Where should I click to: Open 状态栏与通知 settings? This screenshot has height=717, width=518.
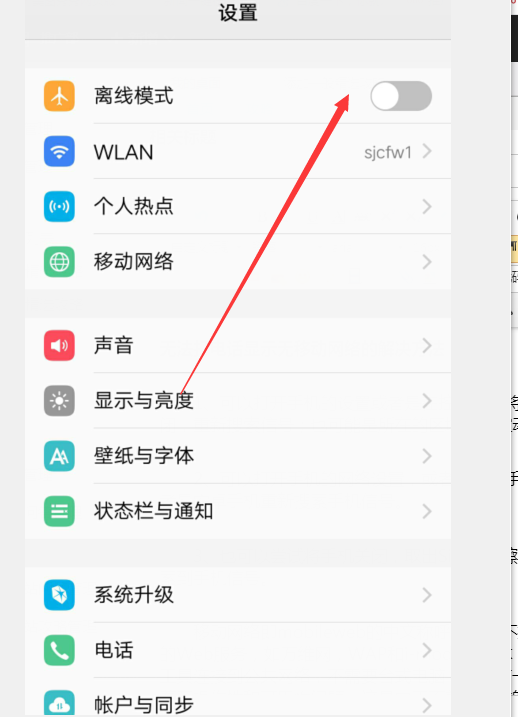pos(238,511)
